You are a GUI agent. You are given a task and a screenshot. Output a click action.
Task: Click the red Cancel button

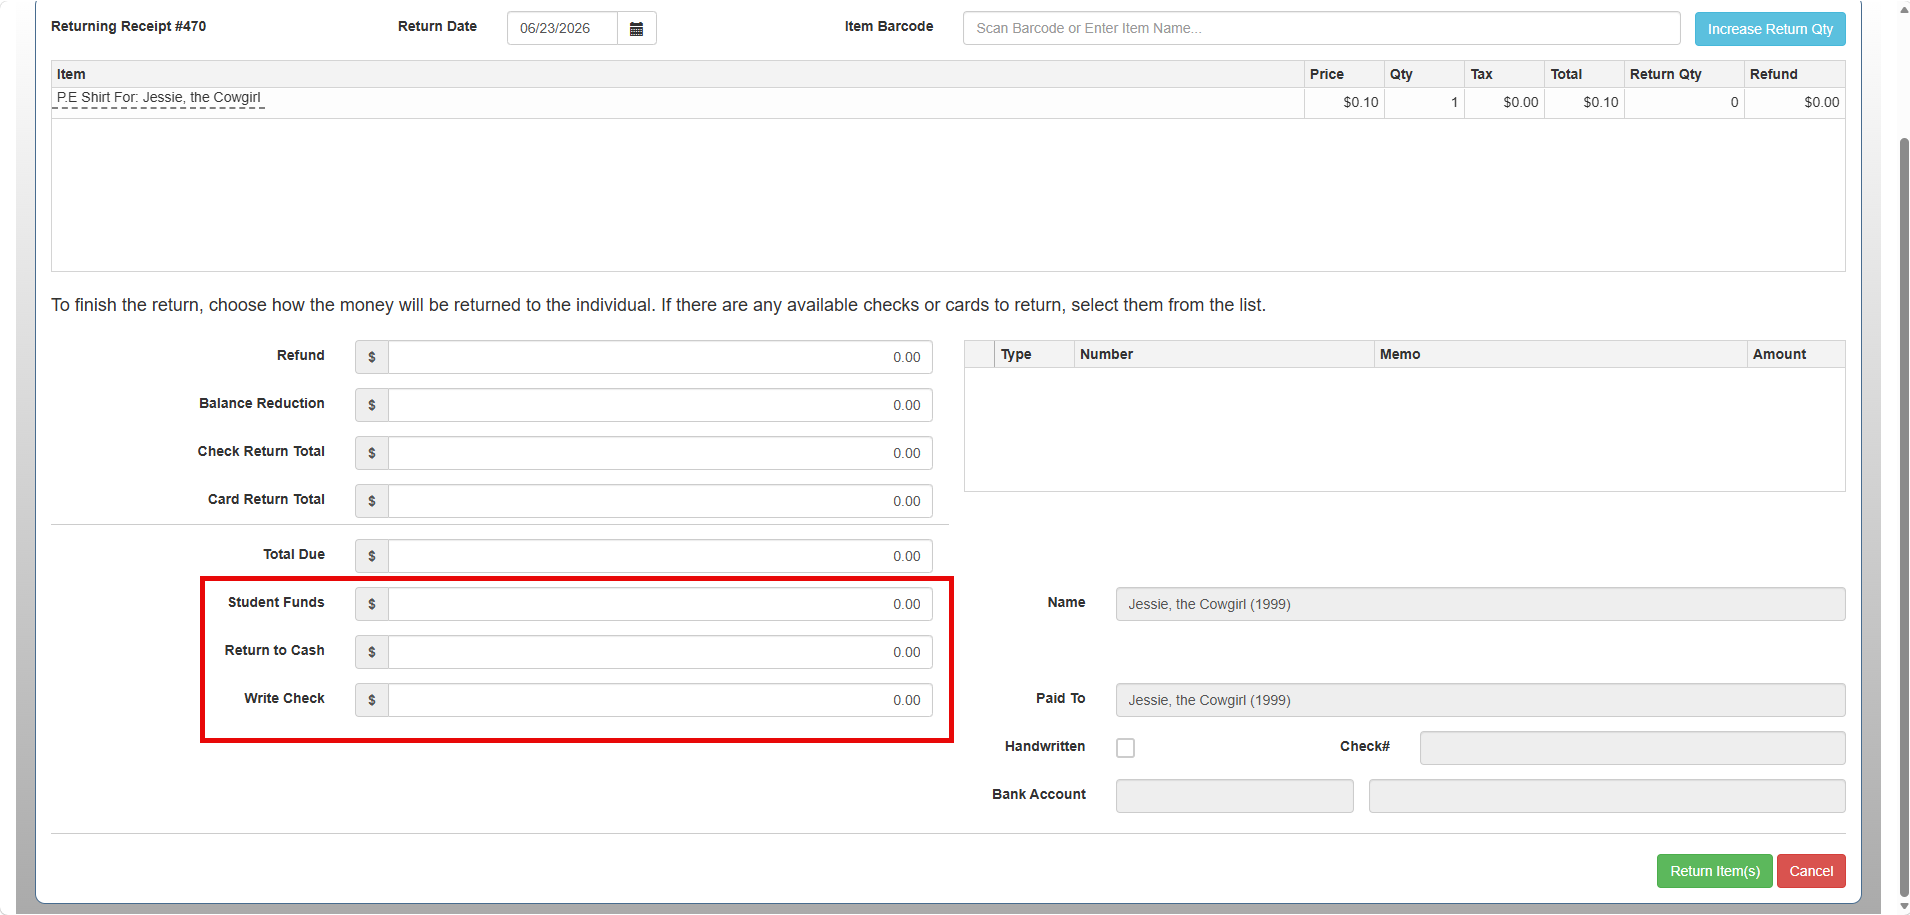[1811, 871]
